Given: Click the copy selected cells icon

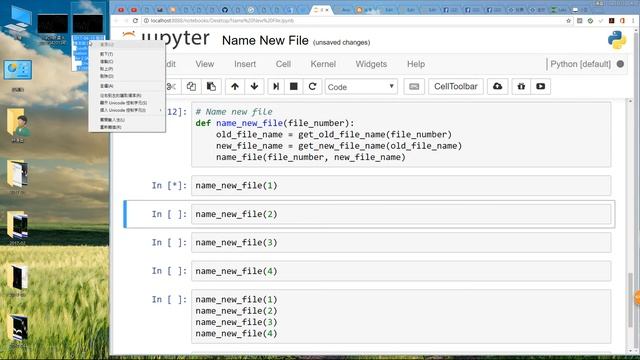Looking at the screenshot, I should coord(191,87).
